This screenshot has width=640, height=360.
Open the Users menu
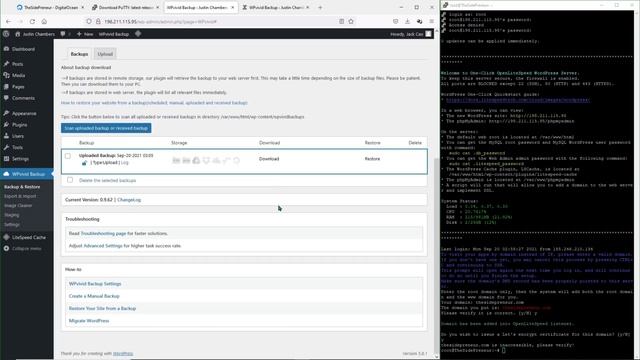(18, 136)
